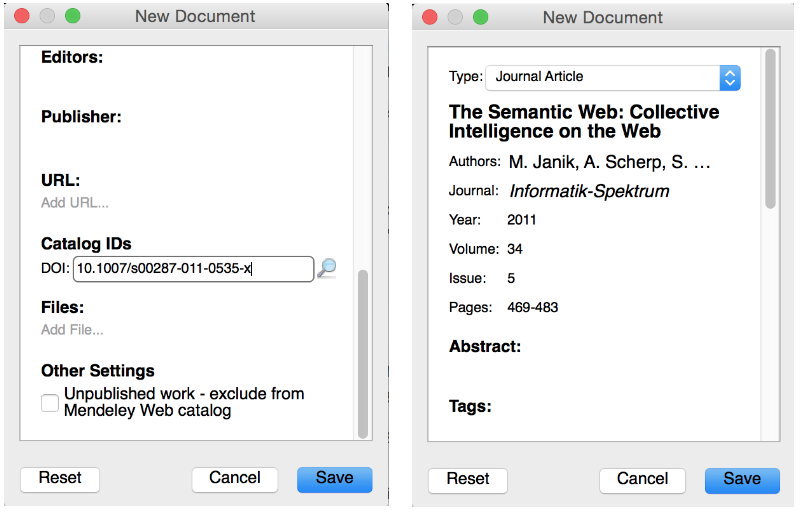
Task: Click green zoom button of left window
Action: (x=72, y=16)
